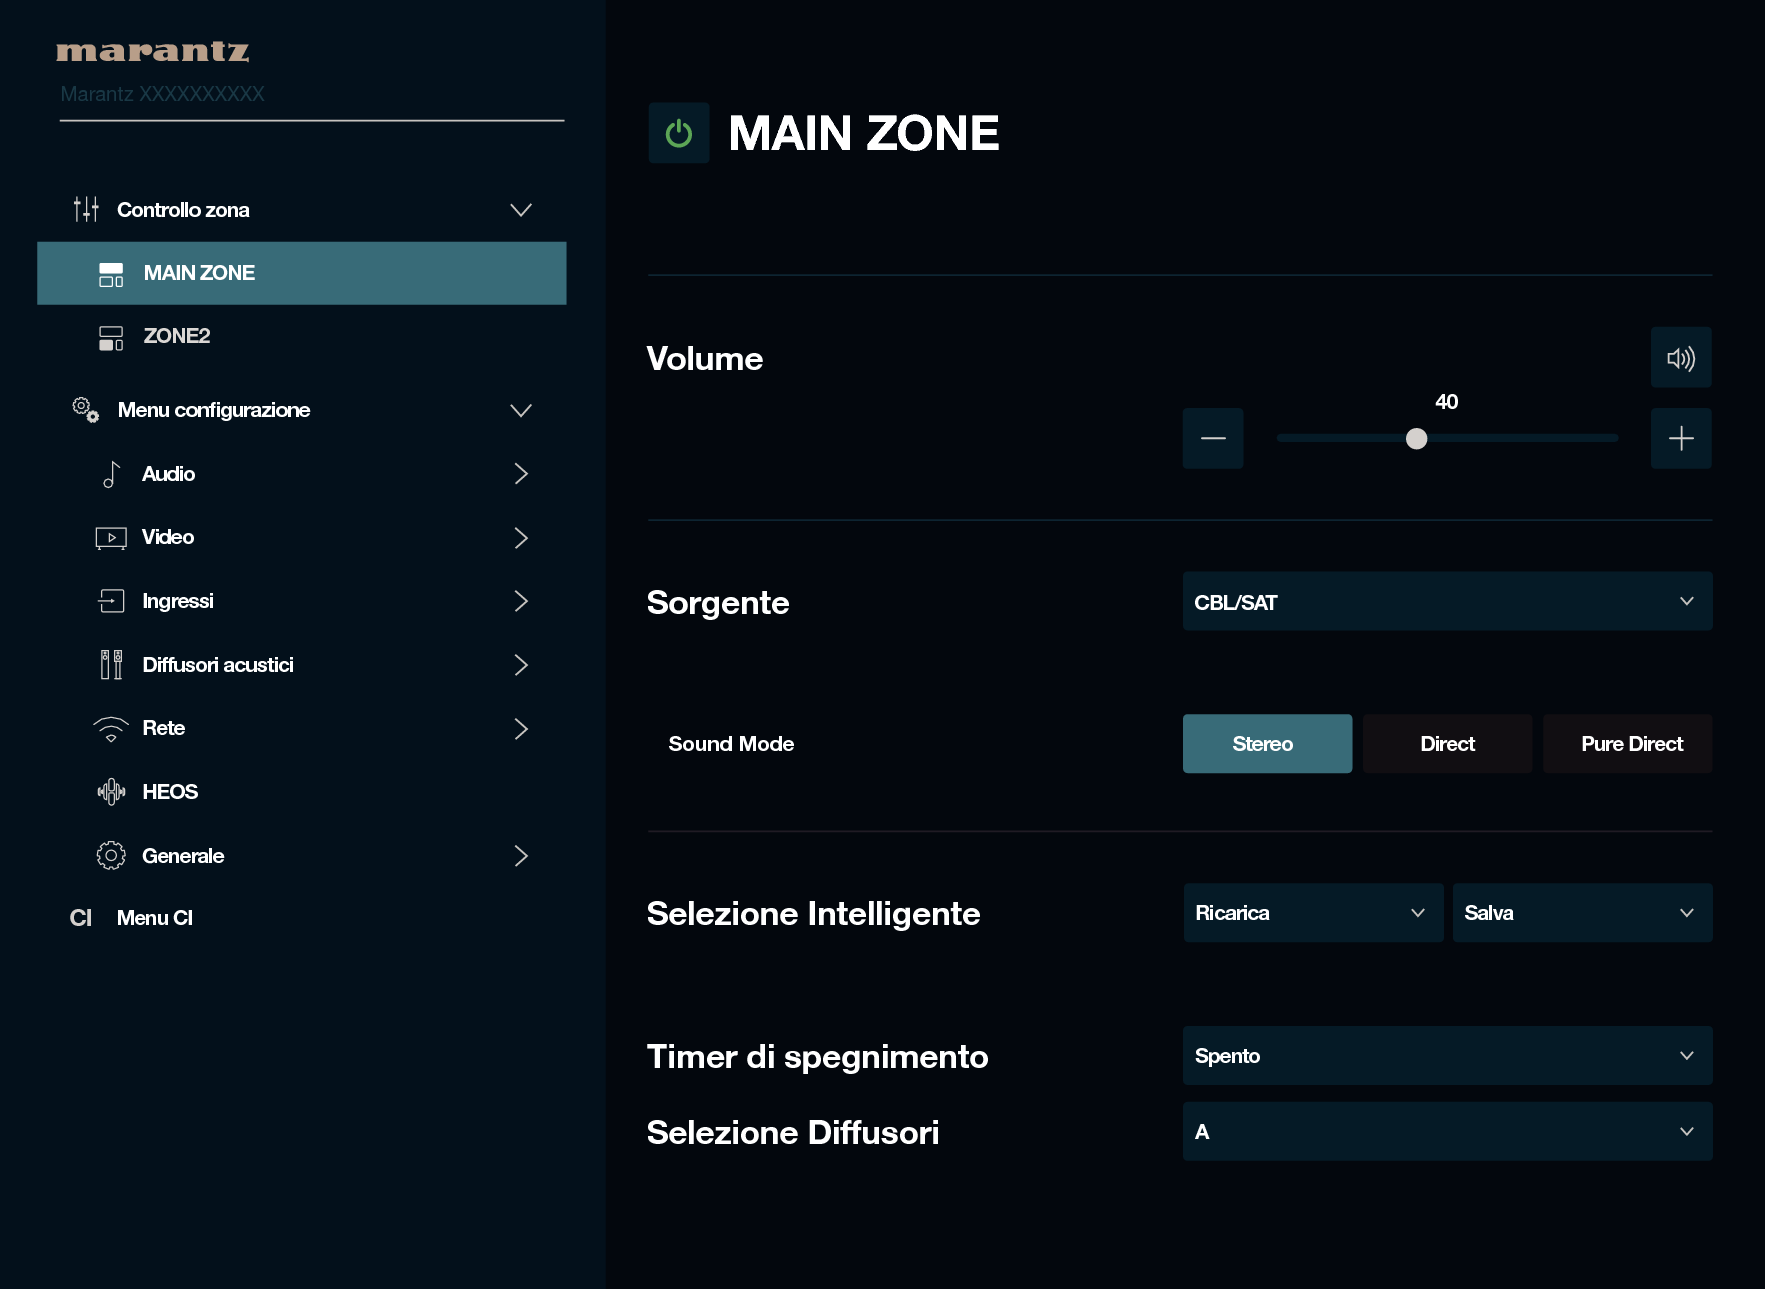Click the volume slider handle

click(1416, 439)
